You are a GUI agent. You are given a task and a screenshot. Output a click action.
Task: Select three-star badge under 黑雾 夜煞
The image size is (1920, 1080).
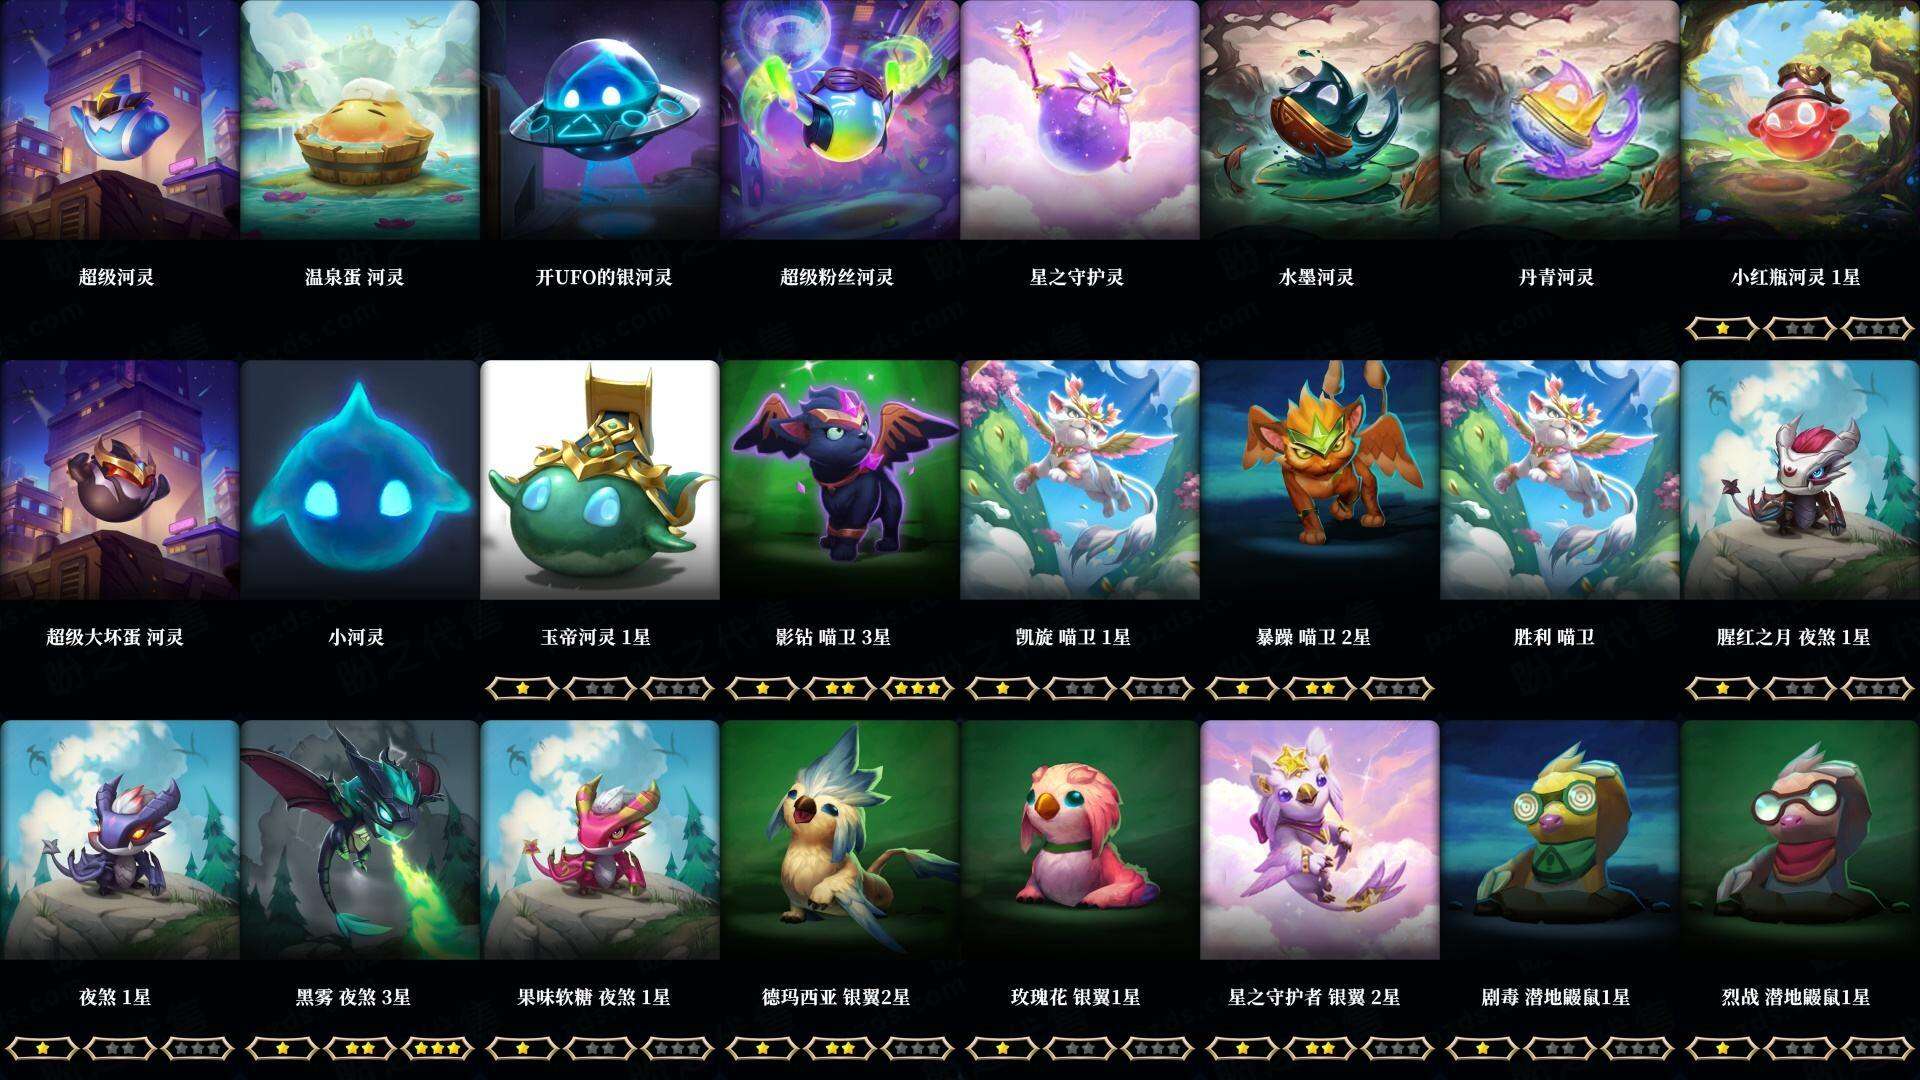click(438, 1048)
